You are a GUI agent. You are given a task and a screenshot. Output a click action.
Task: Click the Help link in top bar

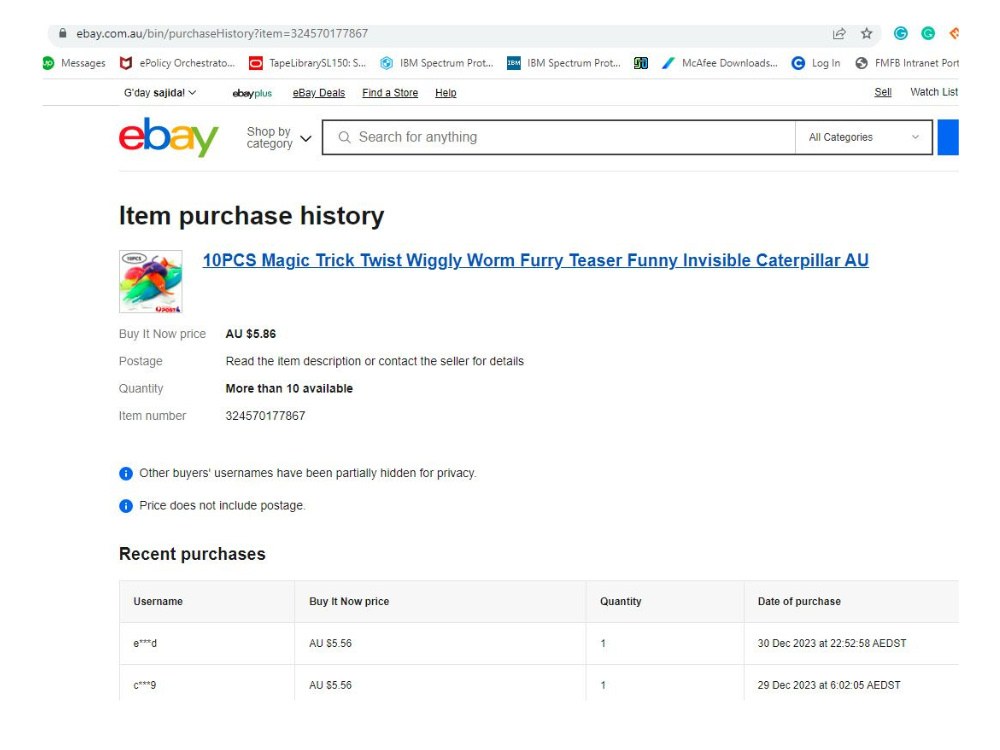(x=446, y=93)
